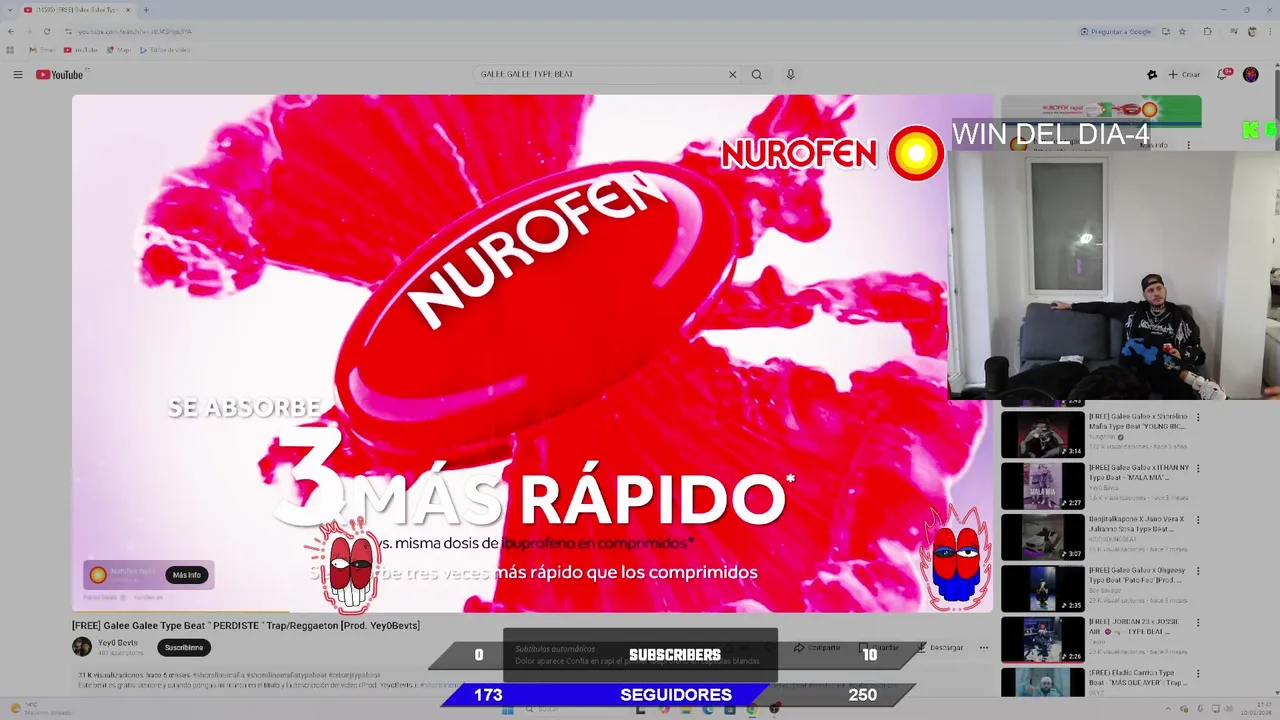Viewport: 1280px width, 720px height.
Task: Open options for the Oliqeesy type beat
Action: click(x=1198, y=572)
